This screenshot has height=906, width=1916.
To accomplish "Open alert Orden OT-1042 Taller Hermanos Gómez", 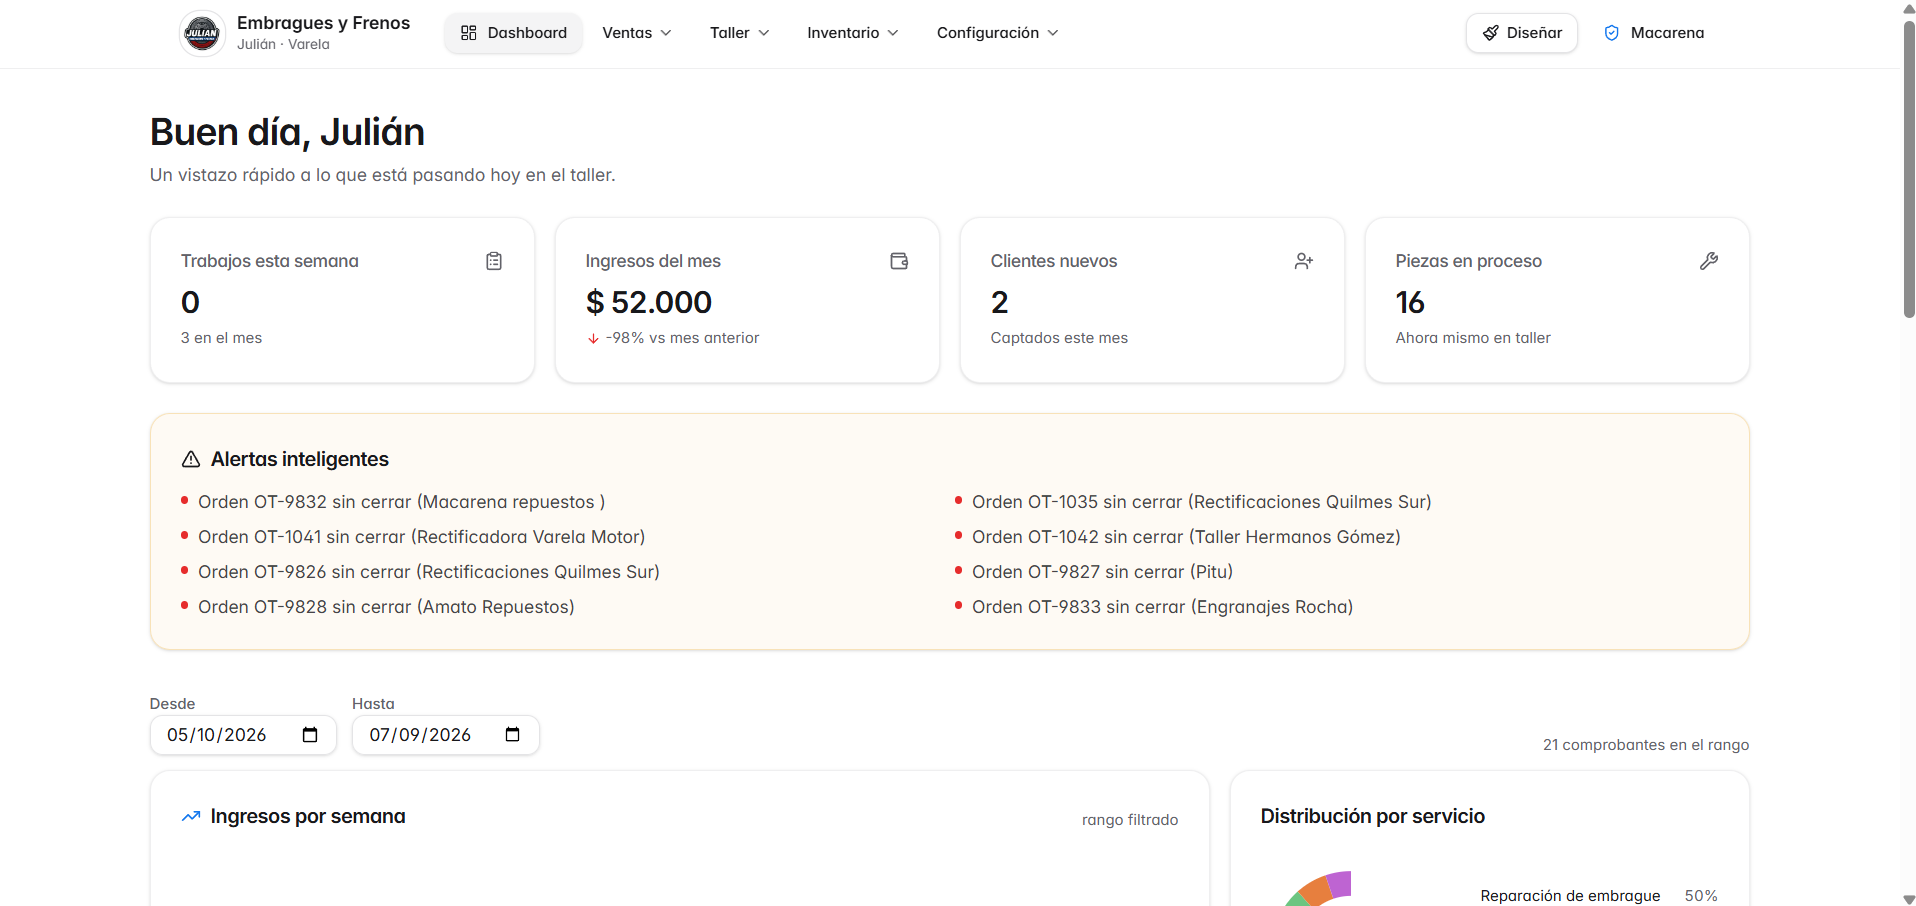I will [1186, 537].
